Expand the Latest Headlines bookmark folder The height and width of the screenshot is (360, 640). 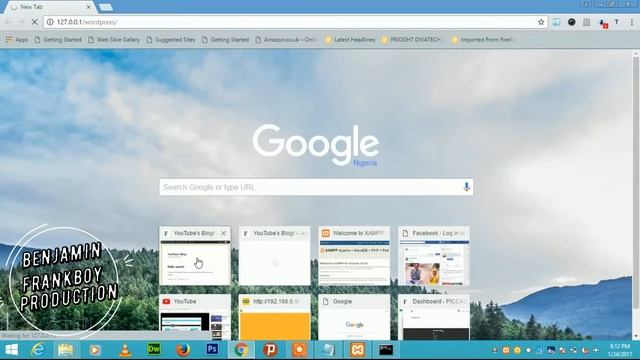point(350,40)
